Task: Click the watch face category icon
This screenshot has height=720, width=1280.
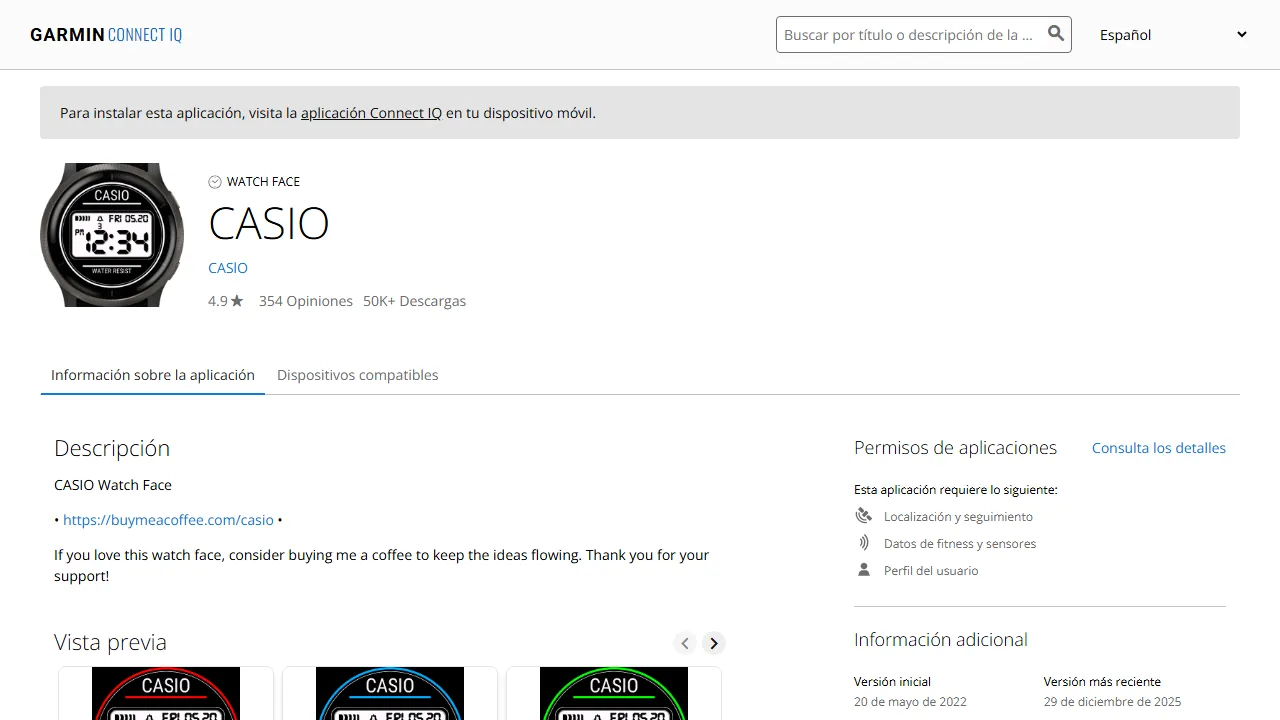Action: point(215,182)
